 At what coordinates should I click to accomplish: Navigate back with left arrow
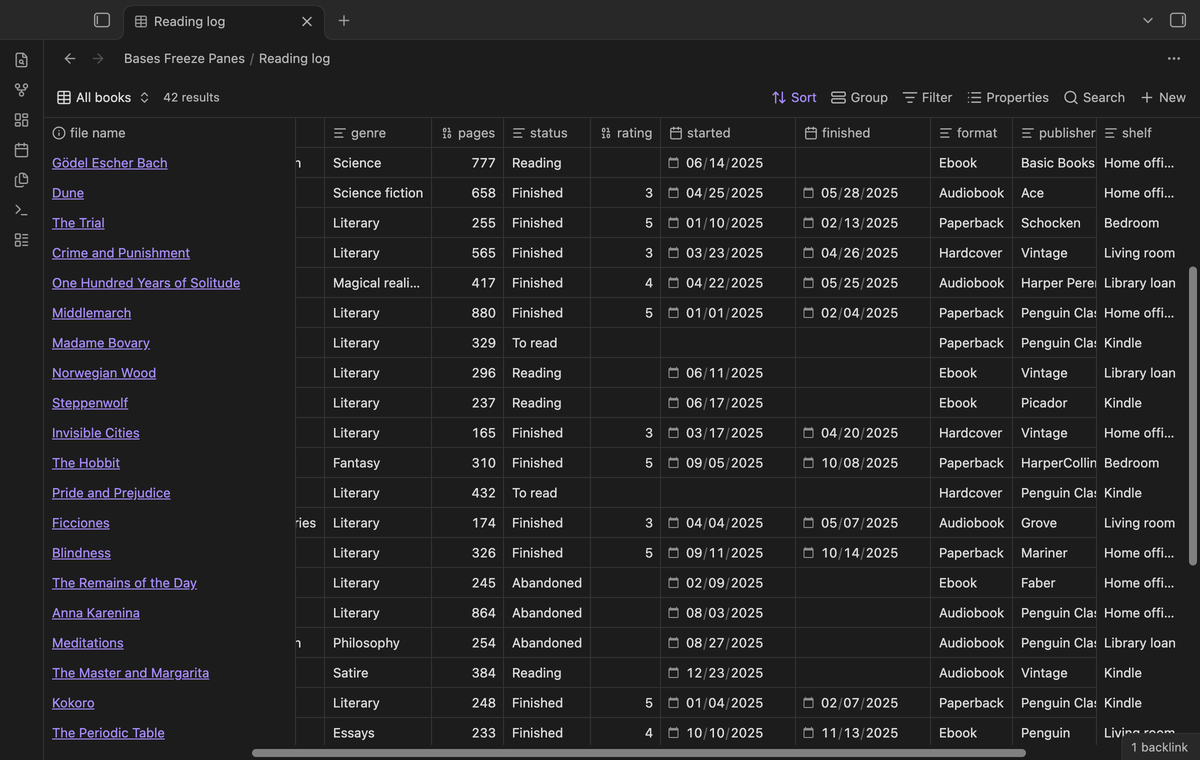(70, 58)
